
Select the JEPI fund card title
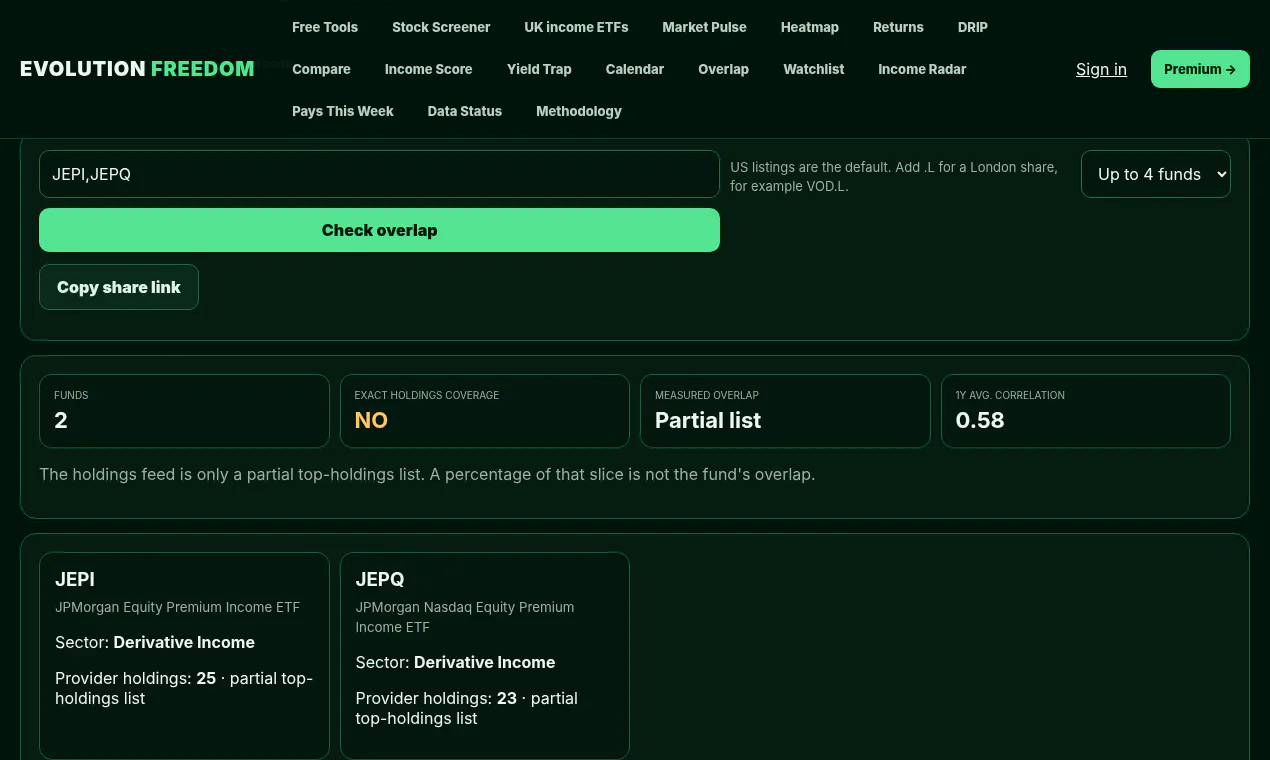(x=75, y=579)
